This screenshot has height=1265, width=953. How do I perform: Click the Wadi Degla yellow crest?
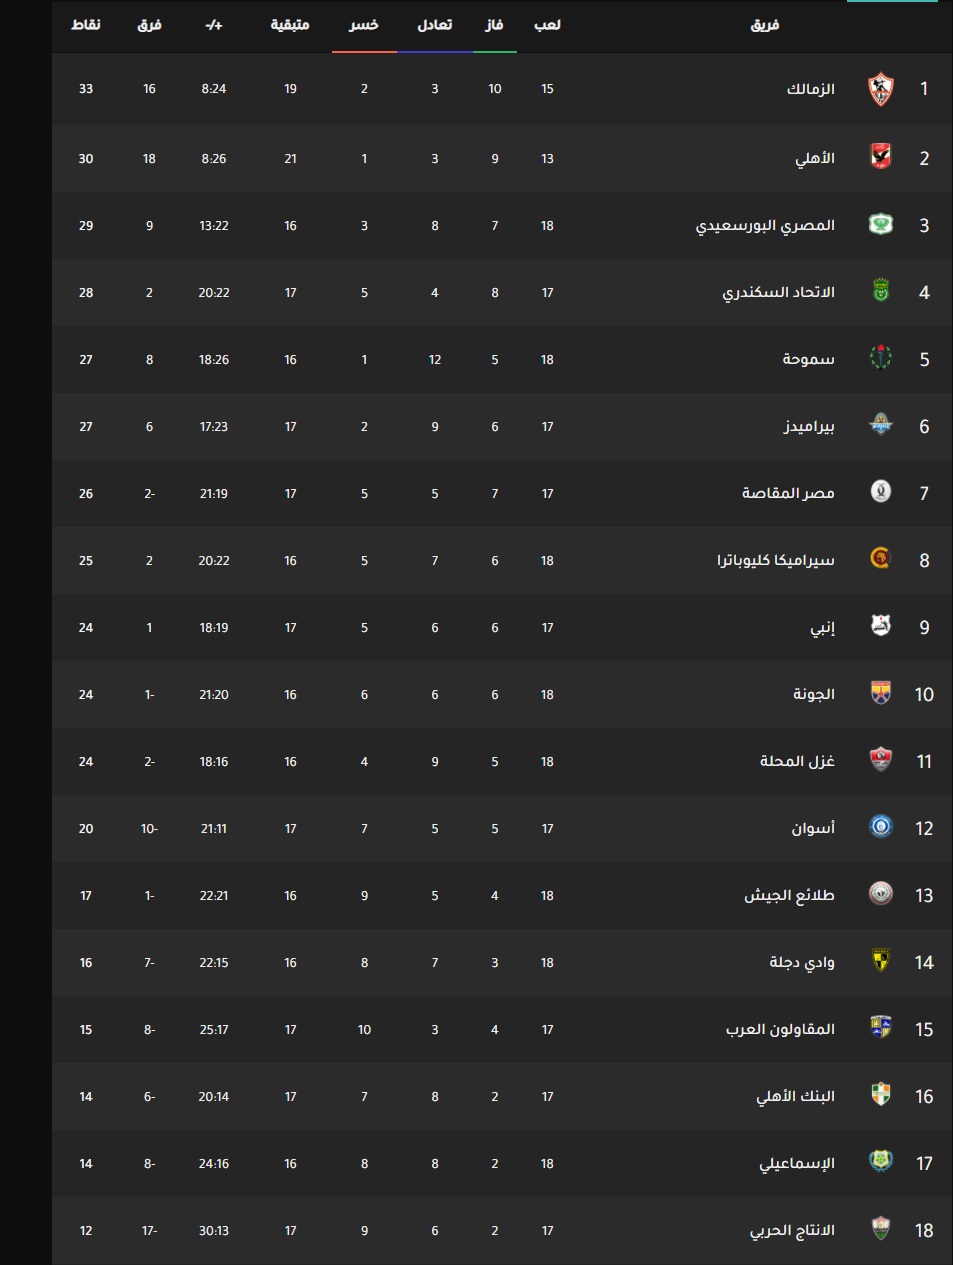pyautogui.click(x=880, y=961)
